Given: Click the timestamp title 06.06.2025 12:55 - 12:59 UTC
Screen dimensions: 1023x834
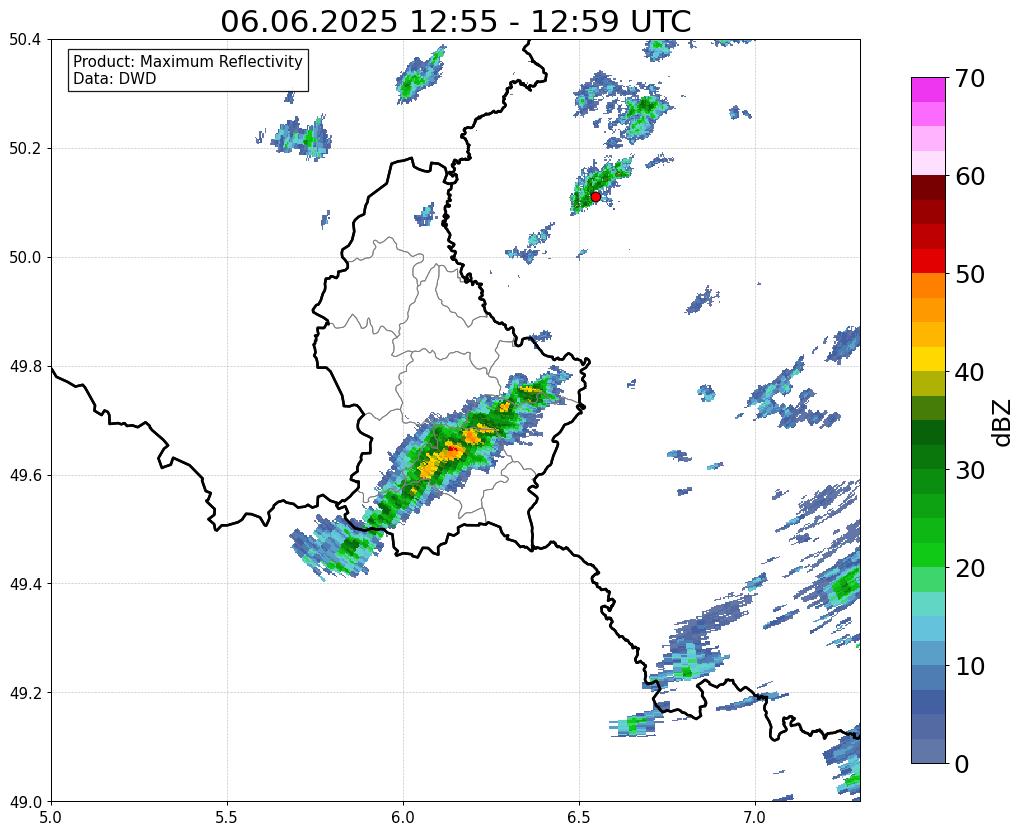Looking at the screenshot, I should (455, 22).
